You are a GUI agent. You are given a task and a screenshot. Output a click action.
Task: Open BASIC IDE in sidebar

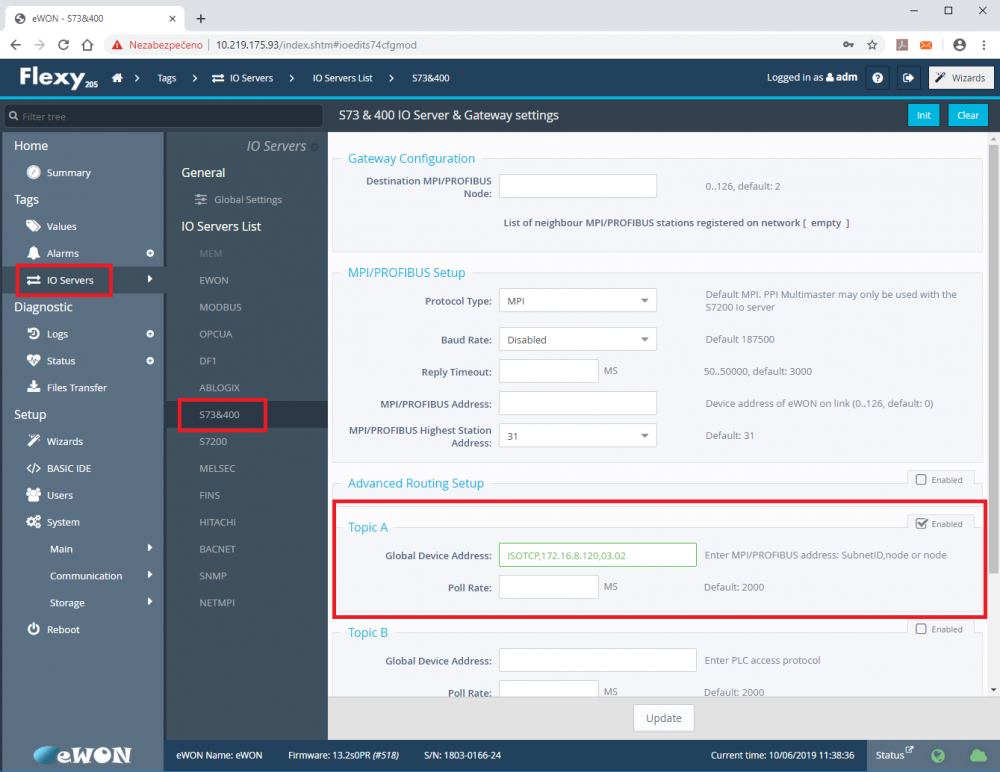[x=69, y=468]
